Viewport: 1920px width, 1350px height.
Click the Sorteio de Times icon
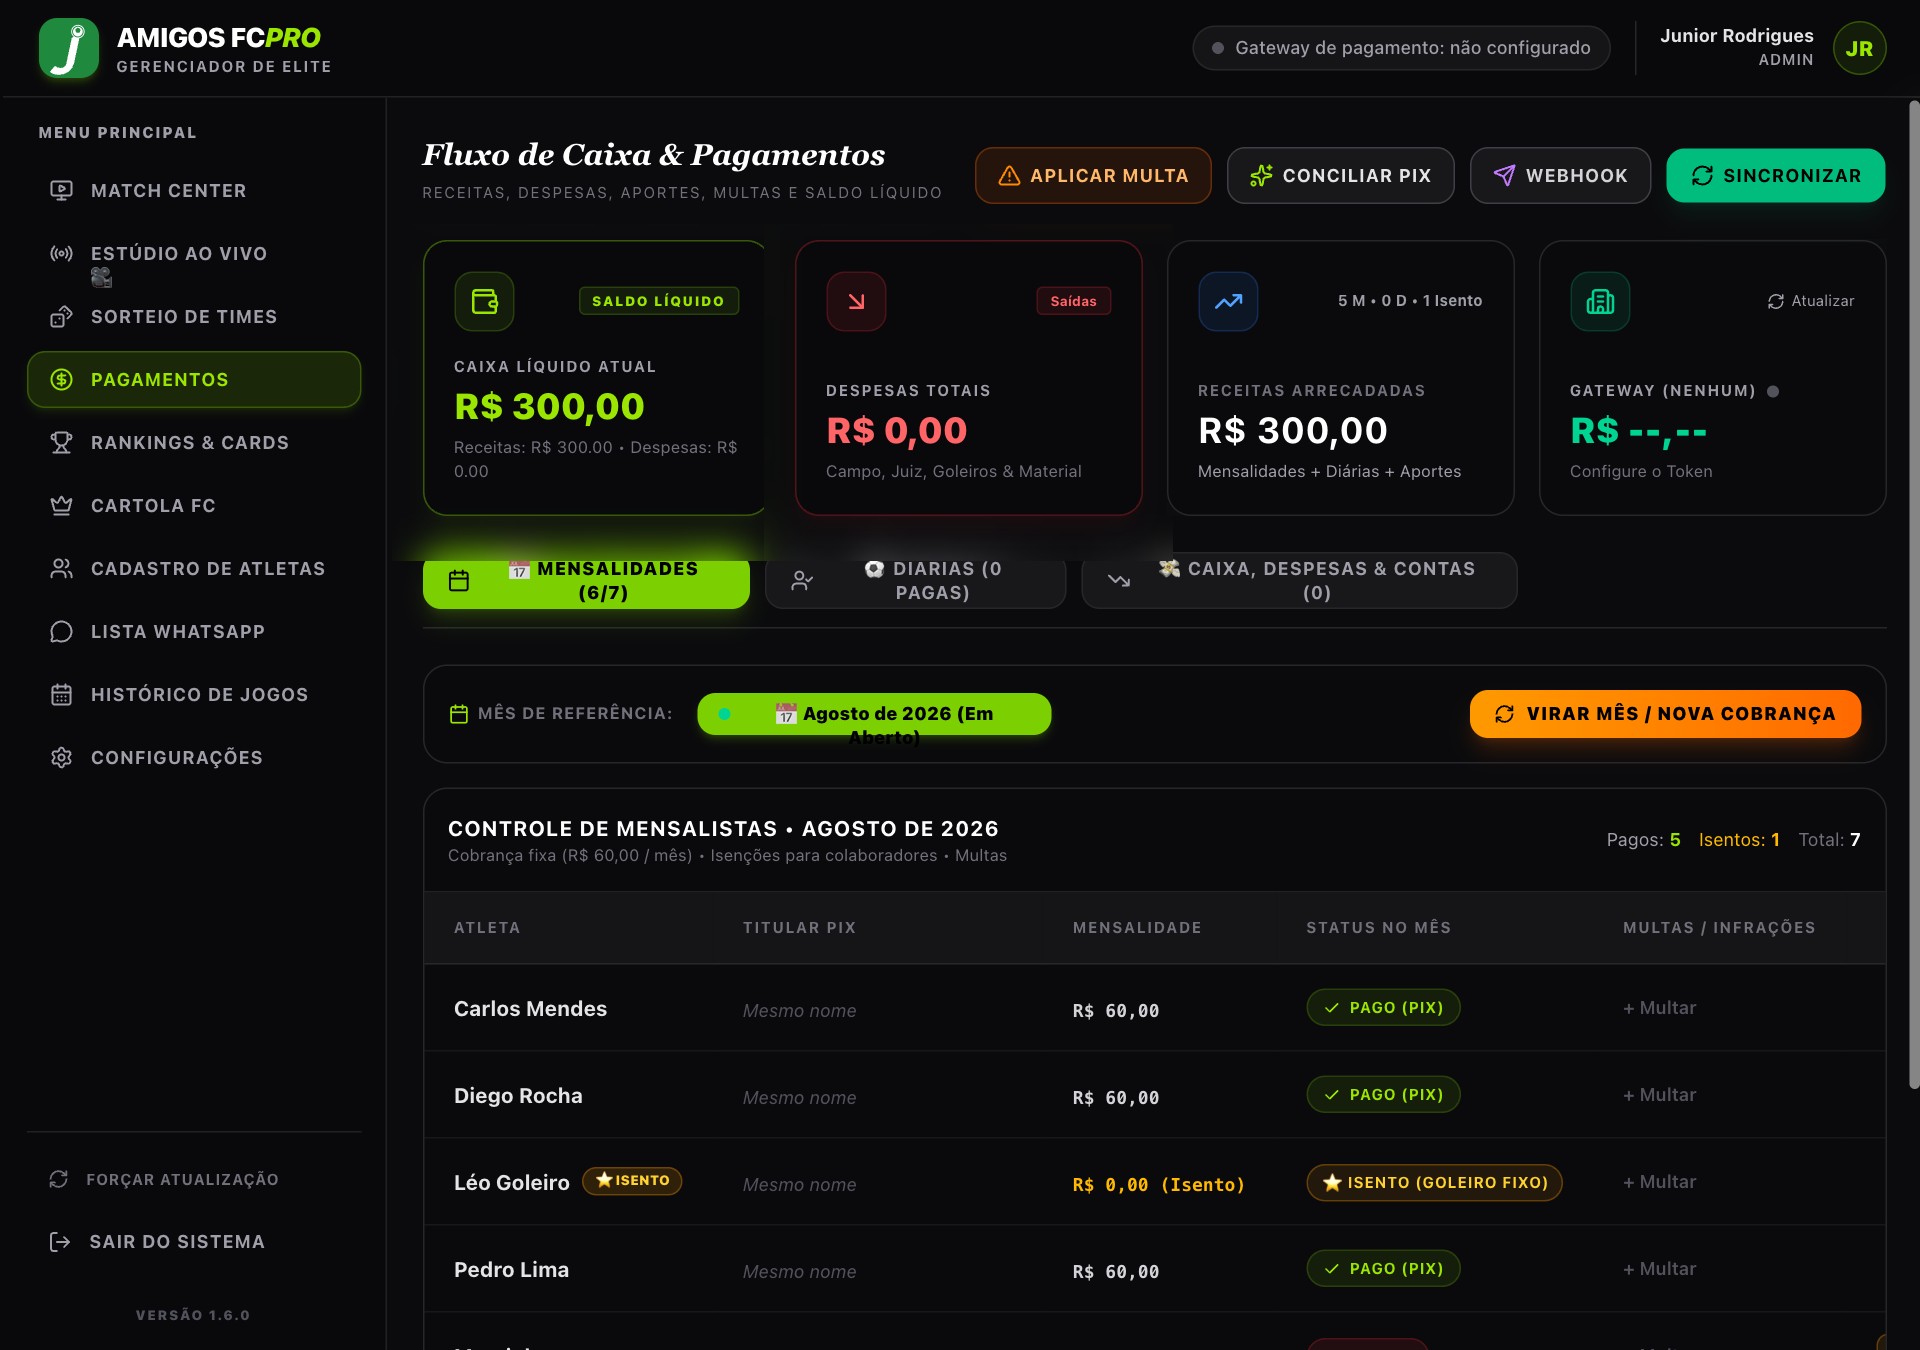(x=61, y=316)
